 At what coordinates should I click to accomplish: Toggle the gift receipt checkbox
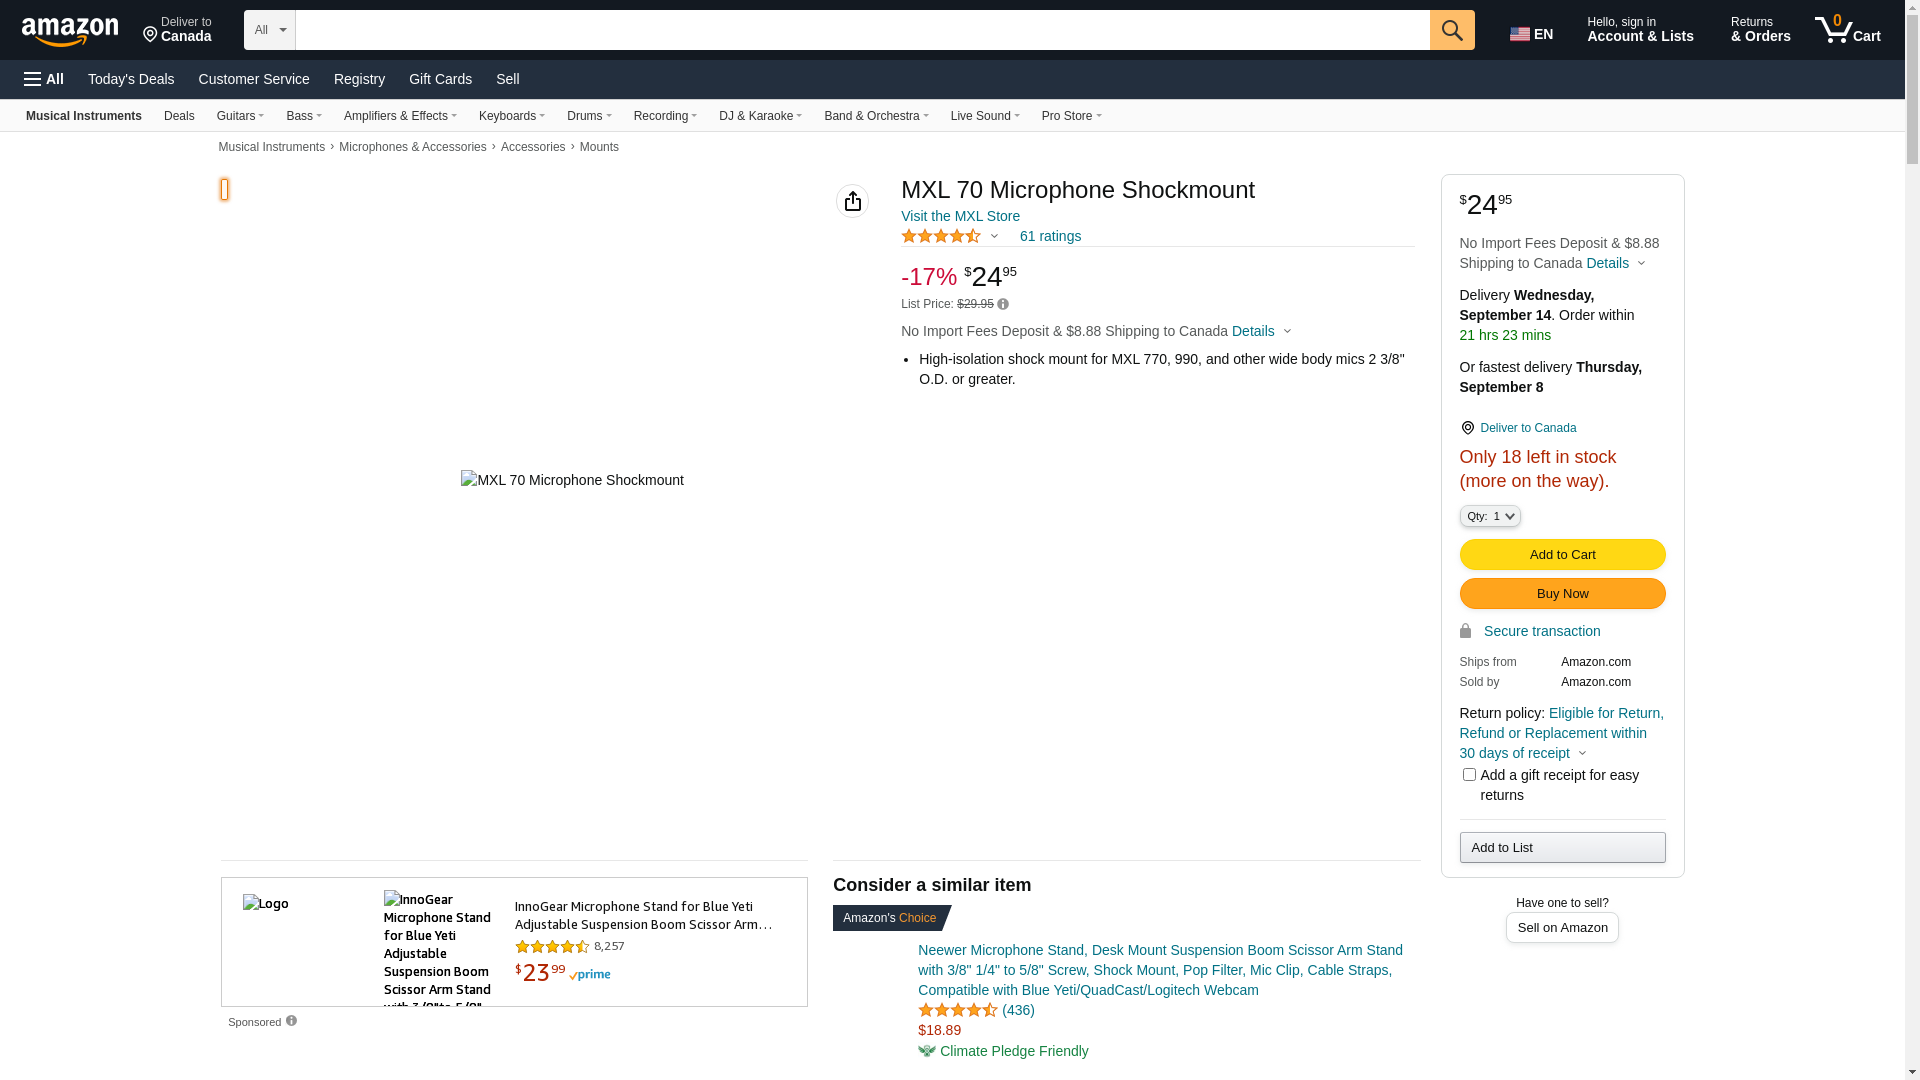1469,775
